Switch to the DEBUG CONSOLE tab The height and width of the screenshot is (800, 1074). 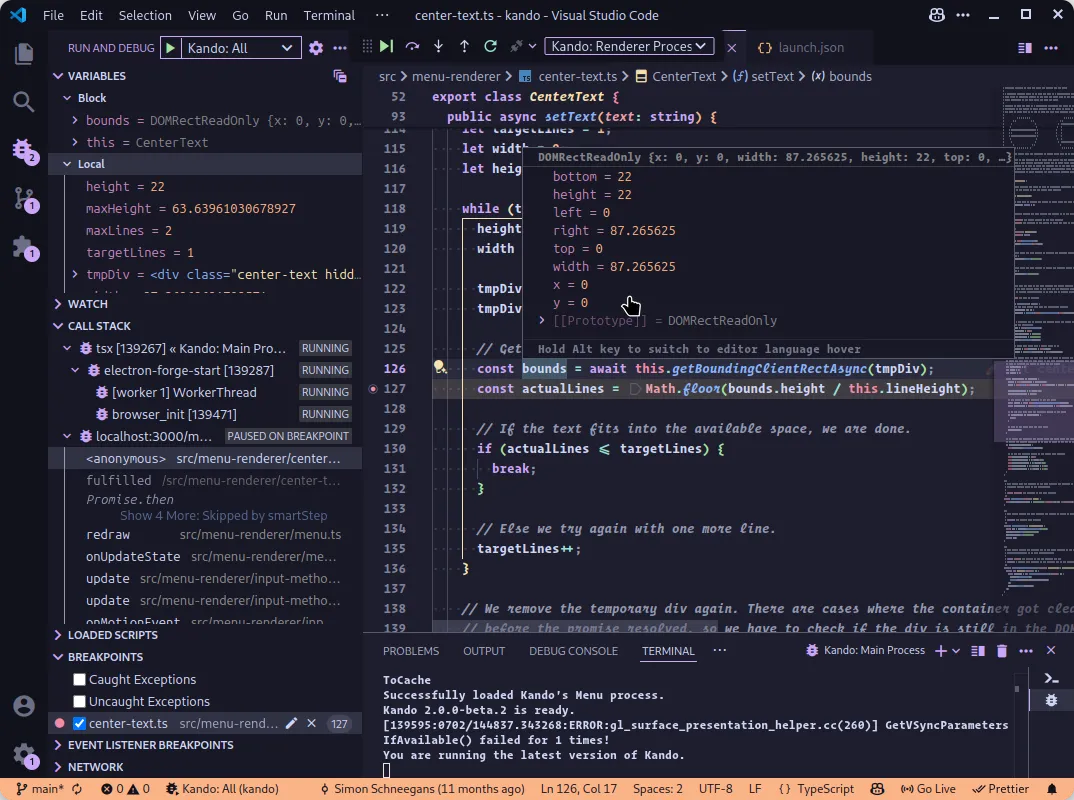(574, 650)
